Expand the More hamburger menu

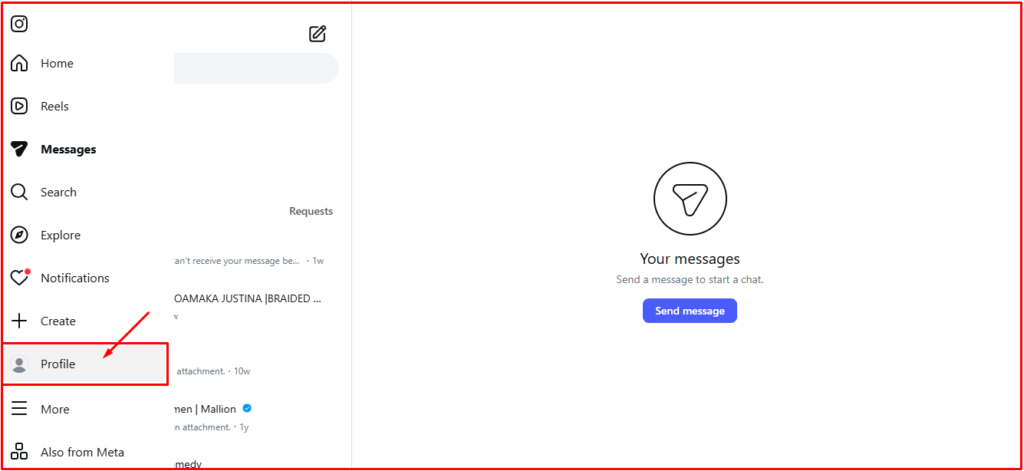tap(19, 409)
